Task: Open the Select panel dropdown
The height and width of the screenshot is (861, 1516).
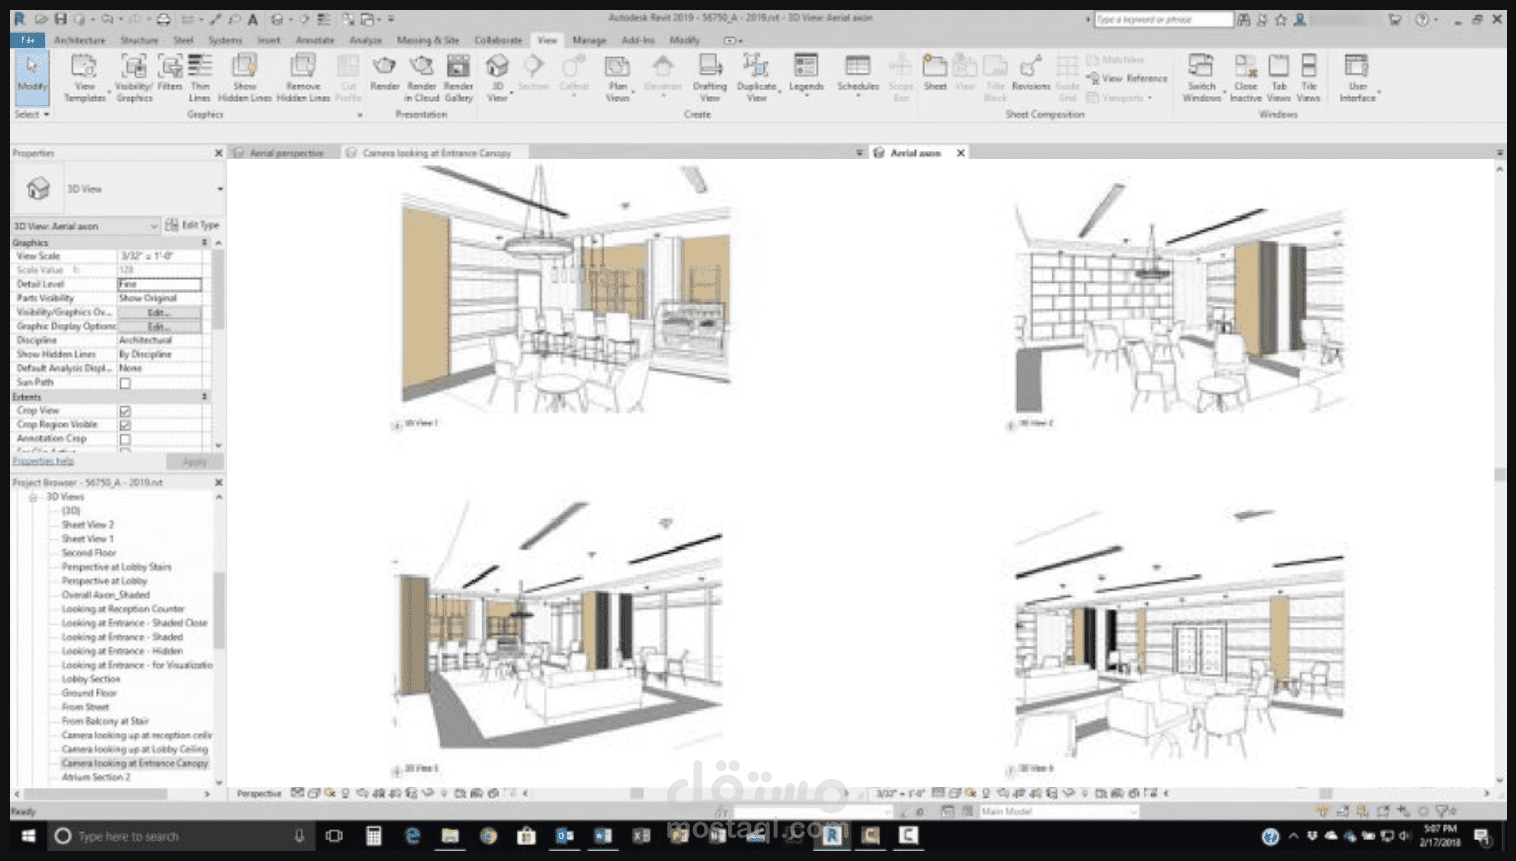Action: pyautogui.click(x=32, y=115)
